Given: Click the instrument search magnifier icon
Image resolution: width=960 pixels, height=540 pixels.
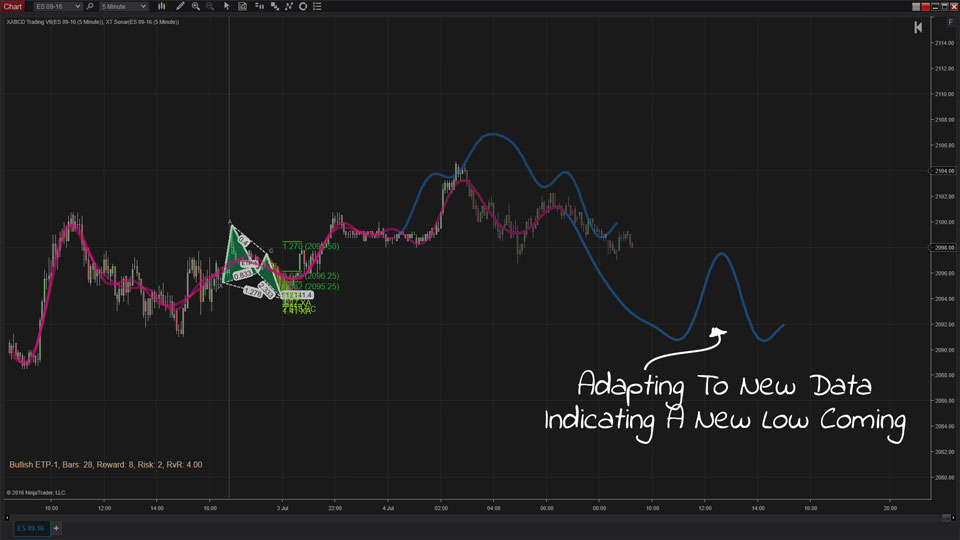Looking at the screenshot, I should (90, 6).
